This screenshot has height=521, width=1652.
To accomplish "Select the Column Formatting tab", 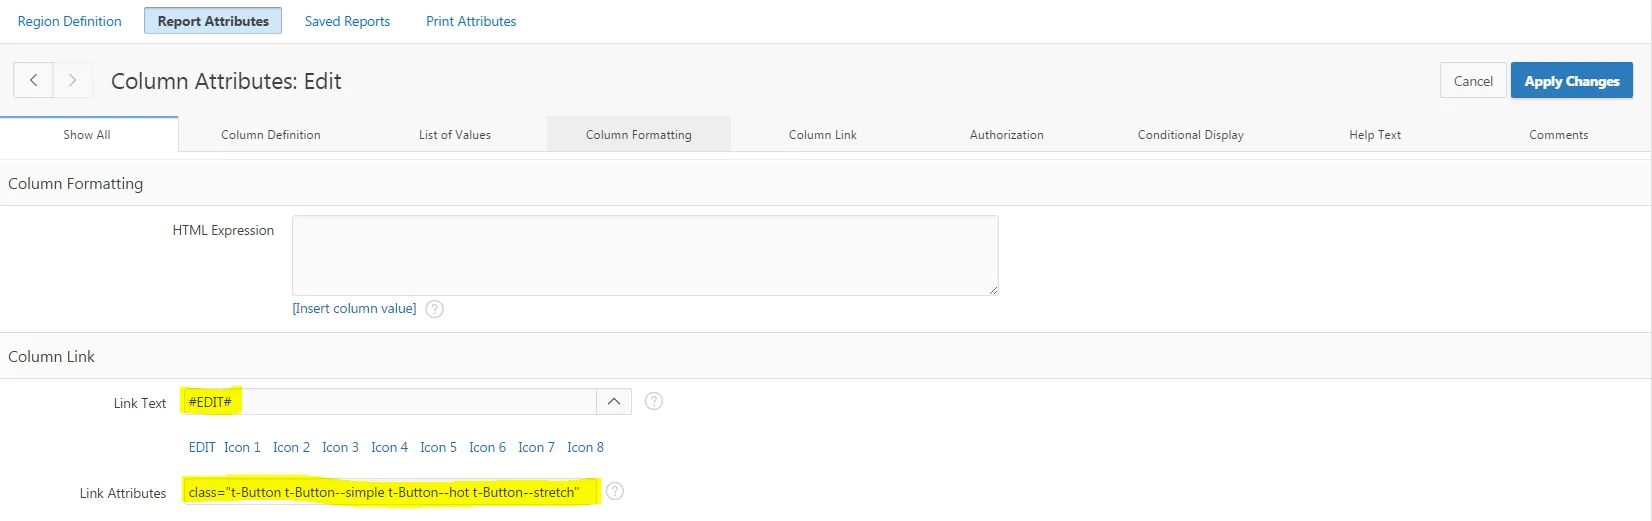I will point(639,135).
